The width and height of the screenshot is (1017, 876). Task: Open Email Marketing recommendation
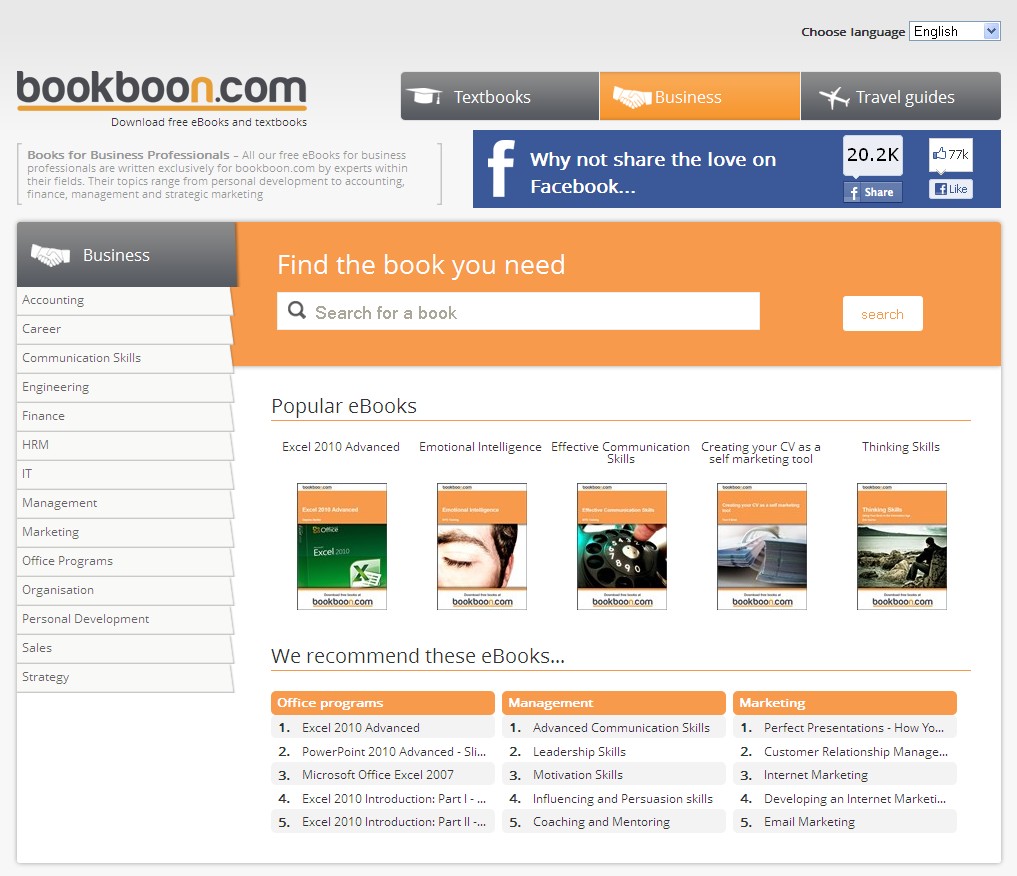809,822
